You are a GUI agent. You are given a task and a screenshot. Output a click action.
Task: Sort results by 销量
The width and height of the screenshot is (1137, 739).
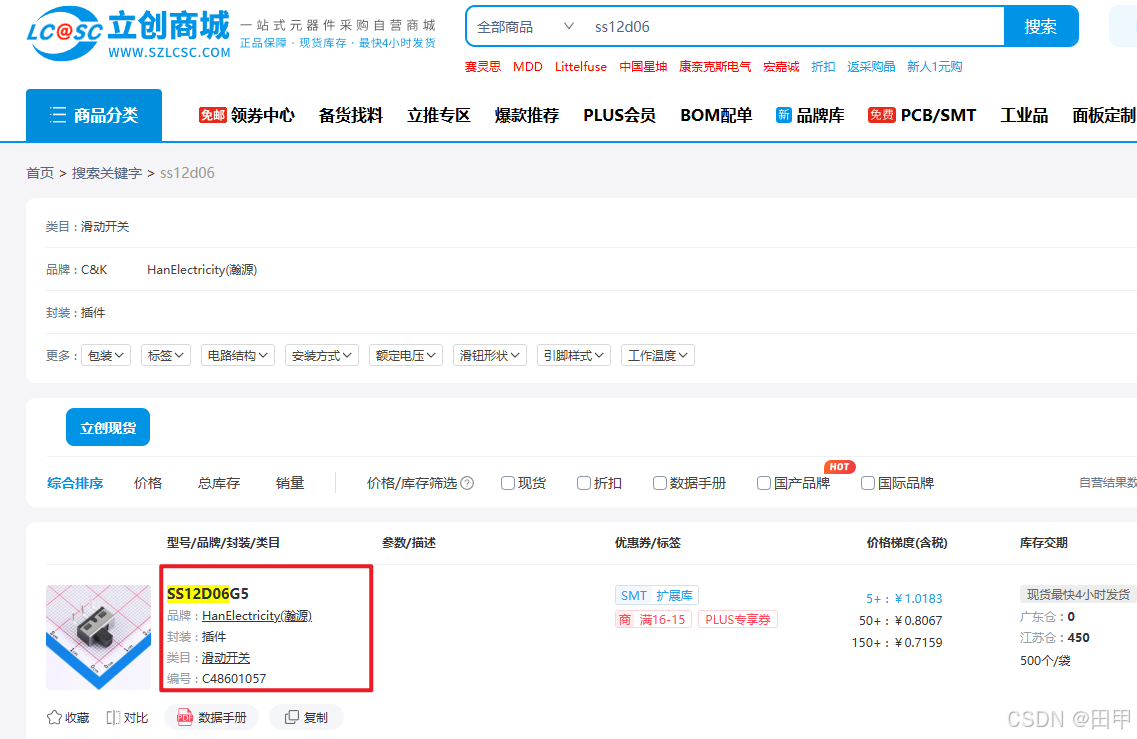tap(290, 483)
